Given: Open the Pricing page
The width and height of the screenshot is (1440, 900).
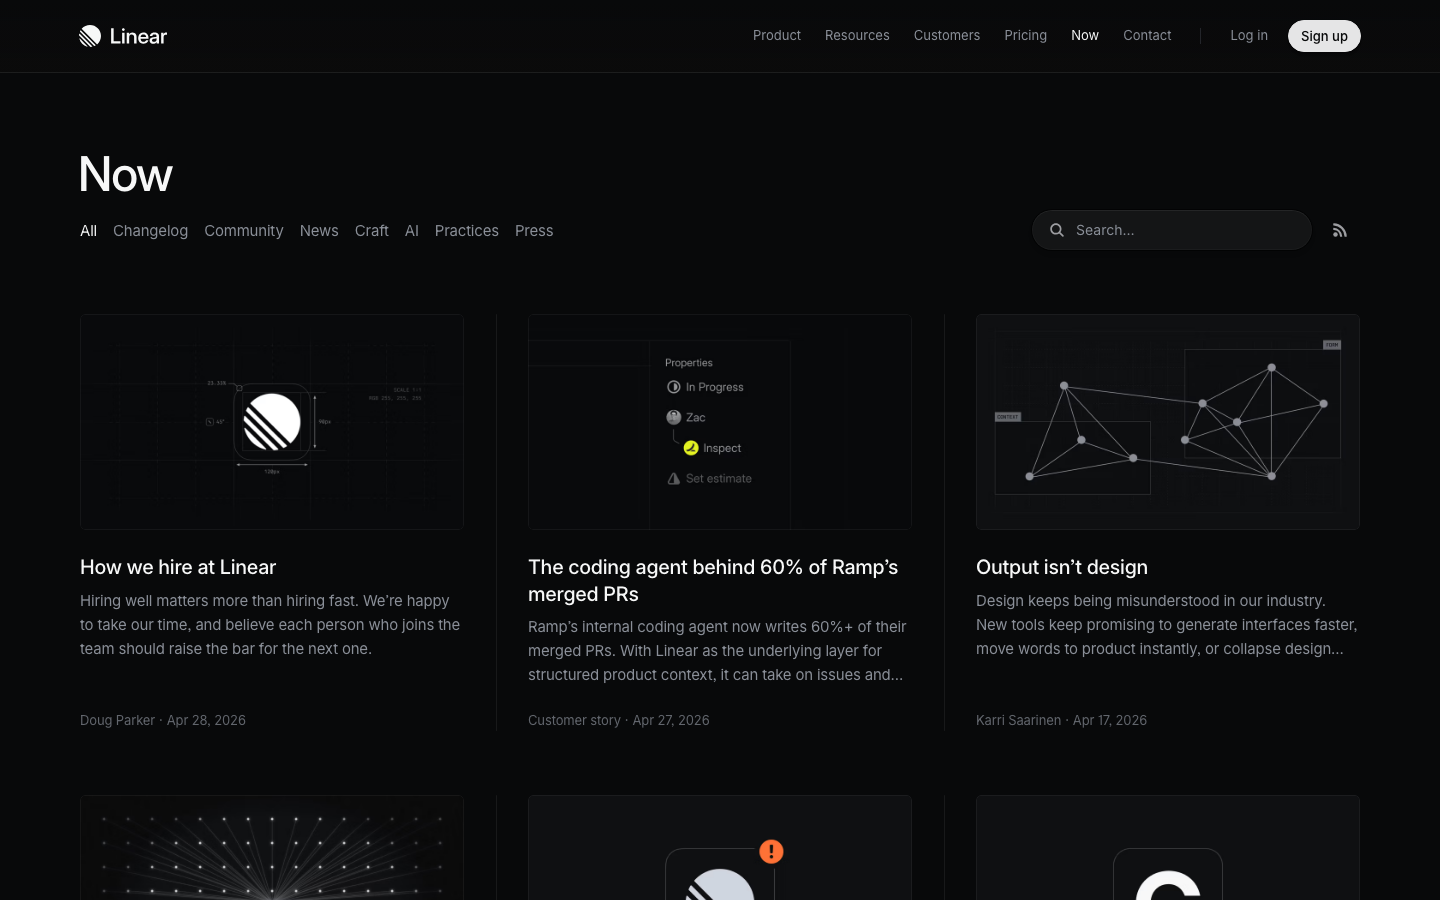Looking at the screenshot, I should (x=1026, y=35).
